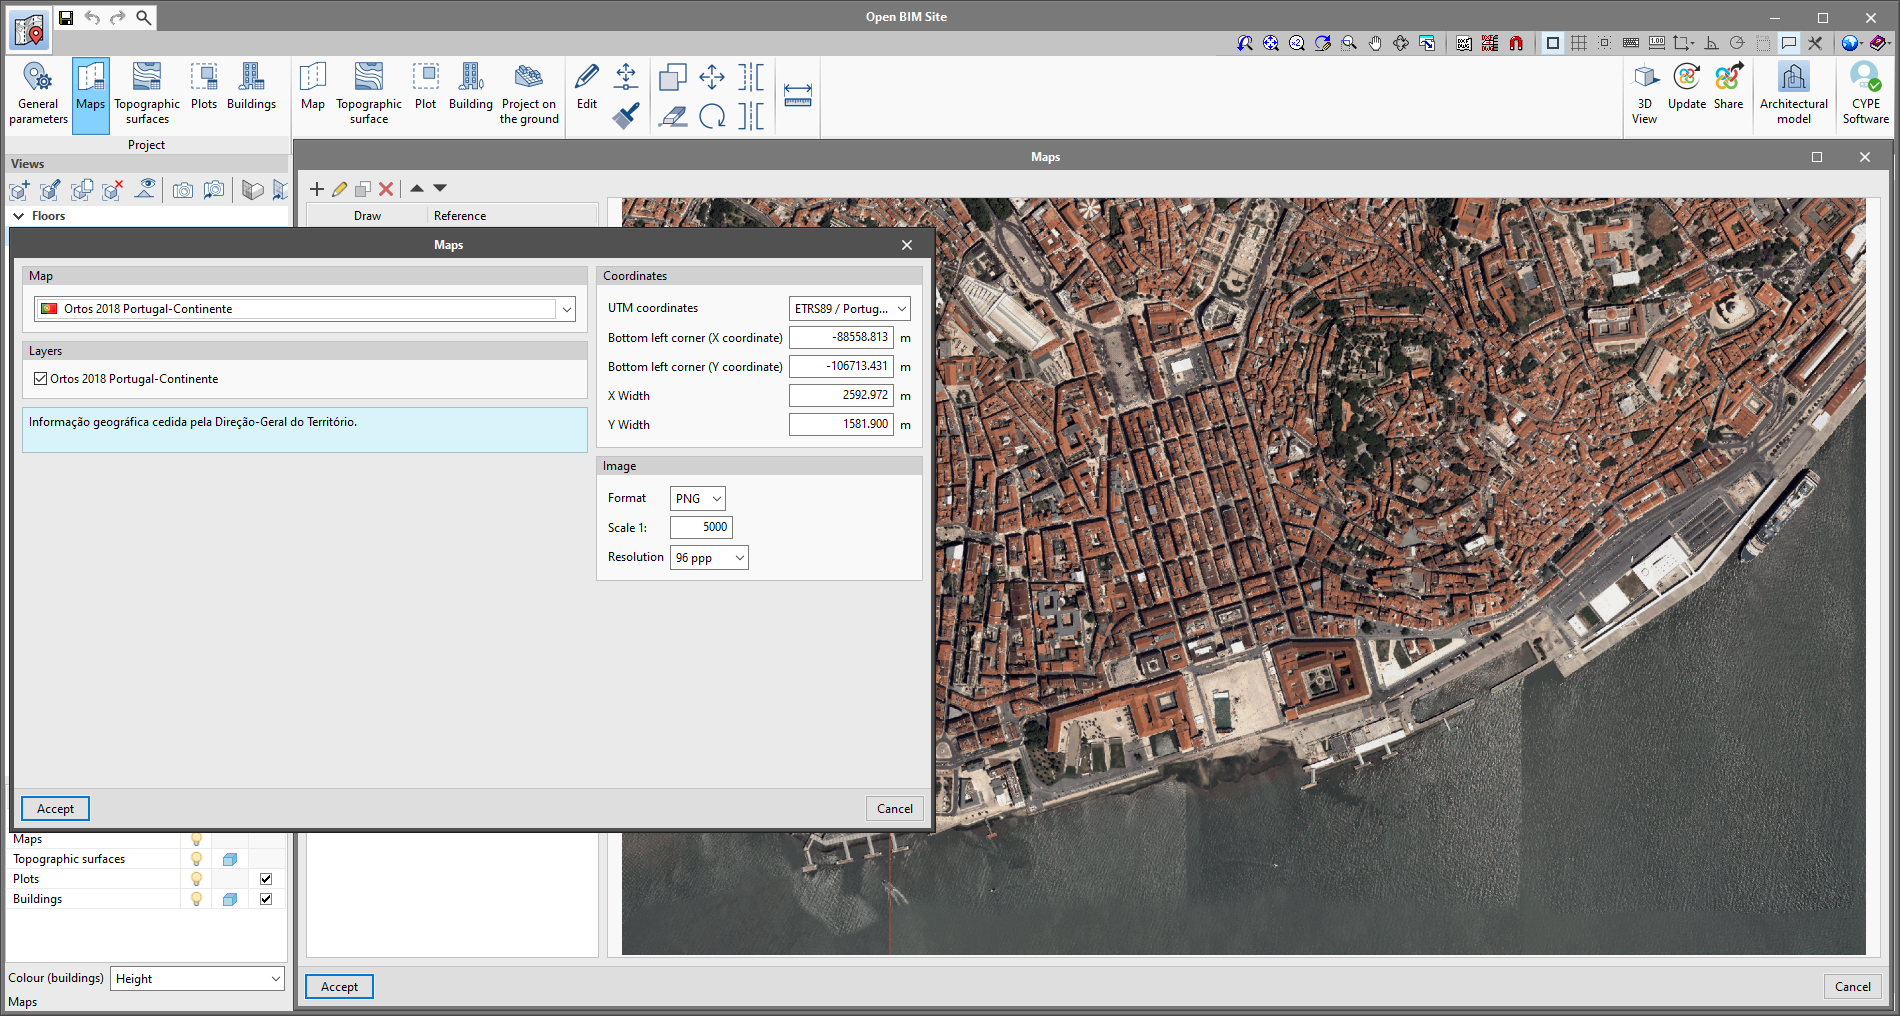The image size is (1900, 1016).
Task: Delete selected map with red X
Action: tap(386, 188)
